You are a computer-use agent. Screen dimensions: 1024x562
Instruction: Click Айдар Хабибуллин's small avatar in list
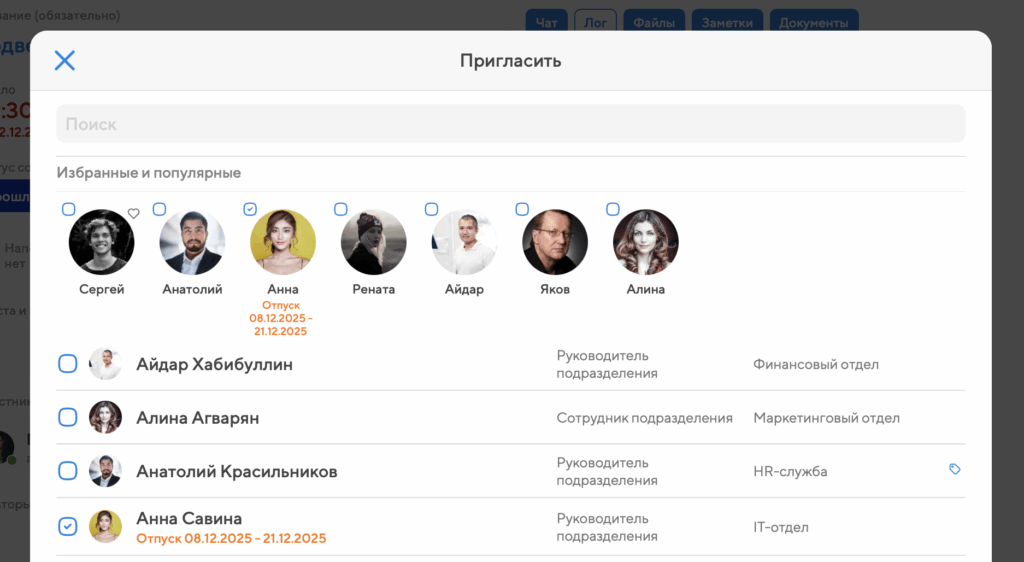tap(105, 364)
